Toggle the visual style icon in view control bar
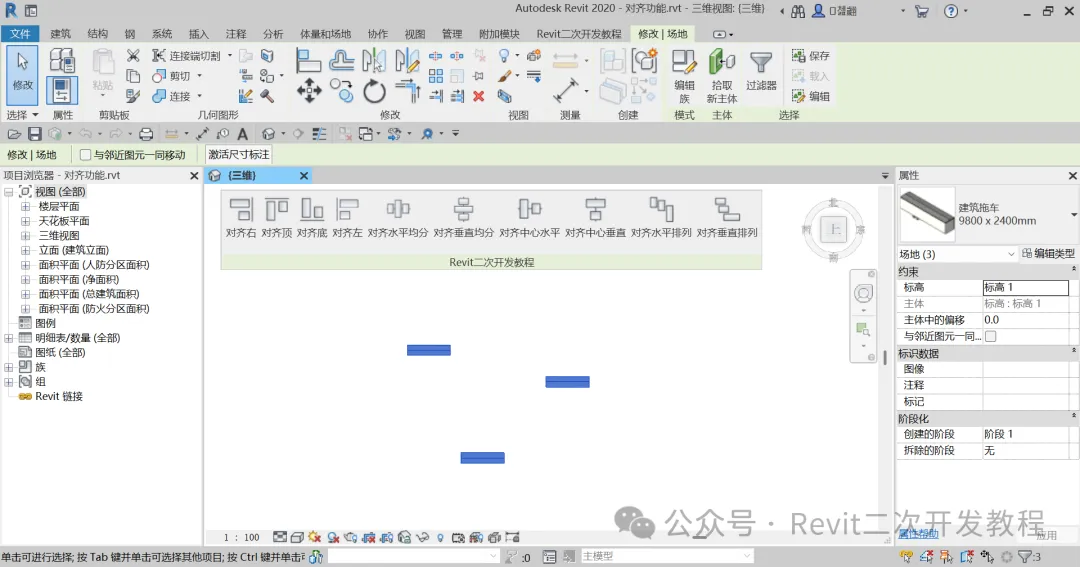1080x567 pixels. pos(297,537)
